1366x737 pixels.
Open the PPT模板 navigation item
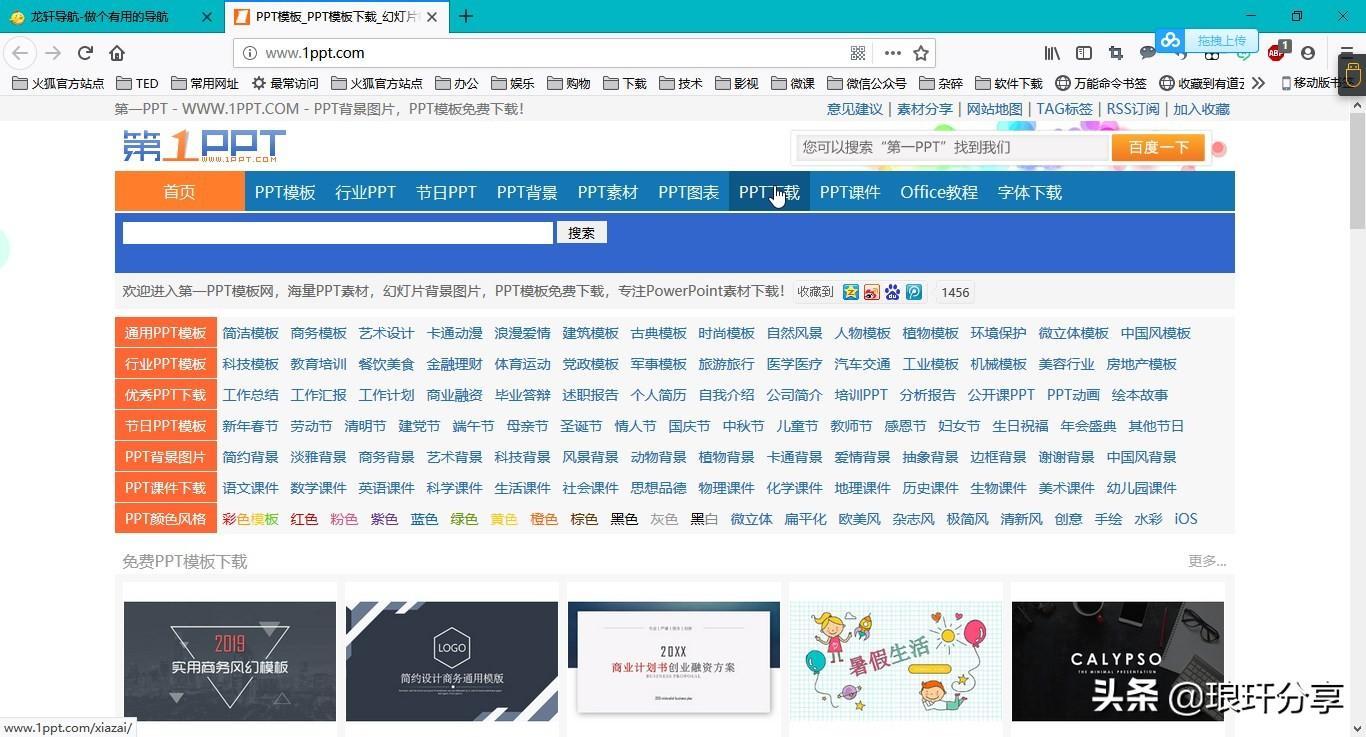(x=285, y=192)
